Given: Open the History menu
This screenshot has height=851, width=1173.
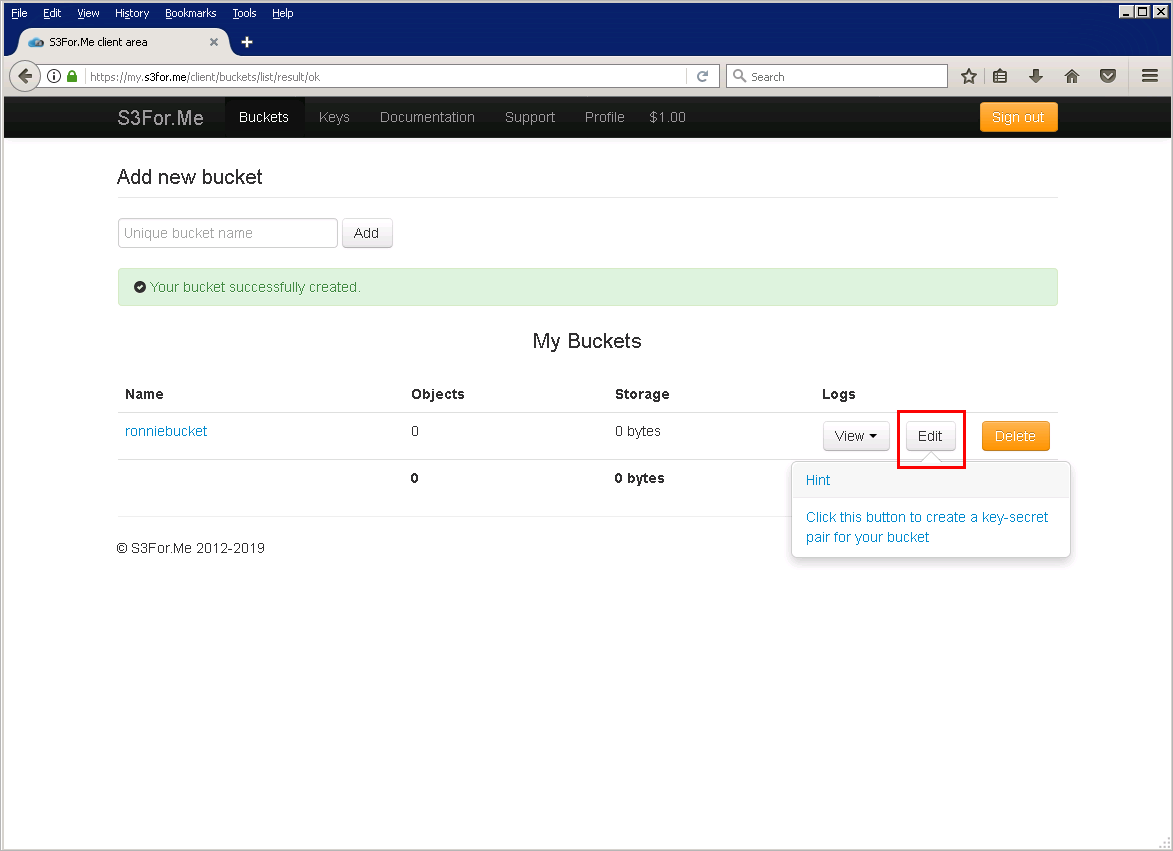Looking at the screenshot, I should coord(132,13).
